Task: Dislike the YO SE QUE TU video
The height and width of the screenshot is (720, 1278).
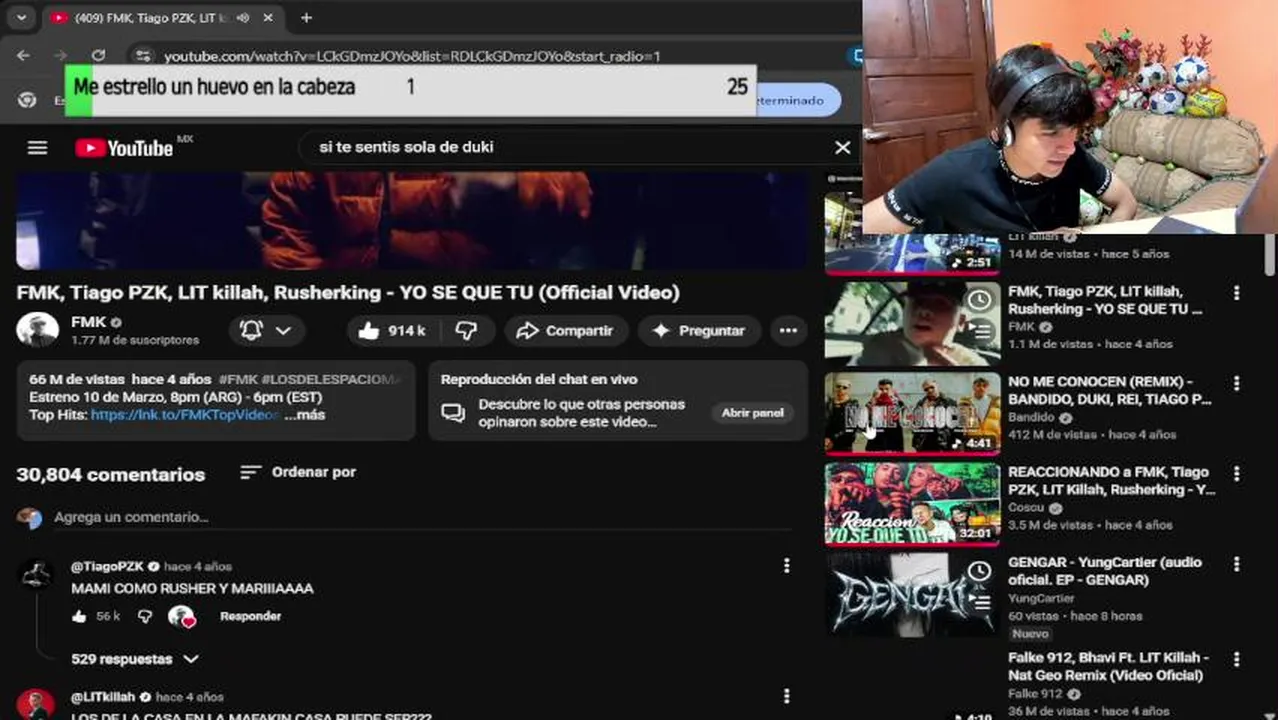Action: (466, 330)
